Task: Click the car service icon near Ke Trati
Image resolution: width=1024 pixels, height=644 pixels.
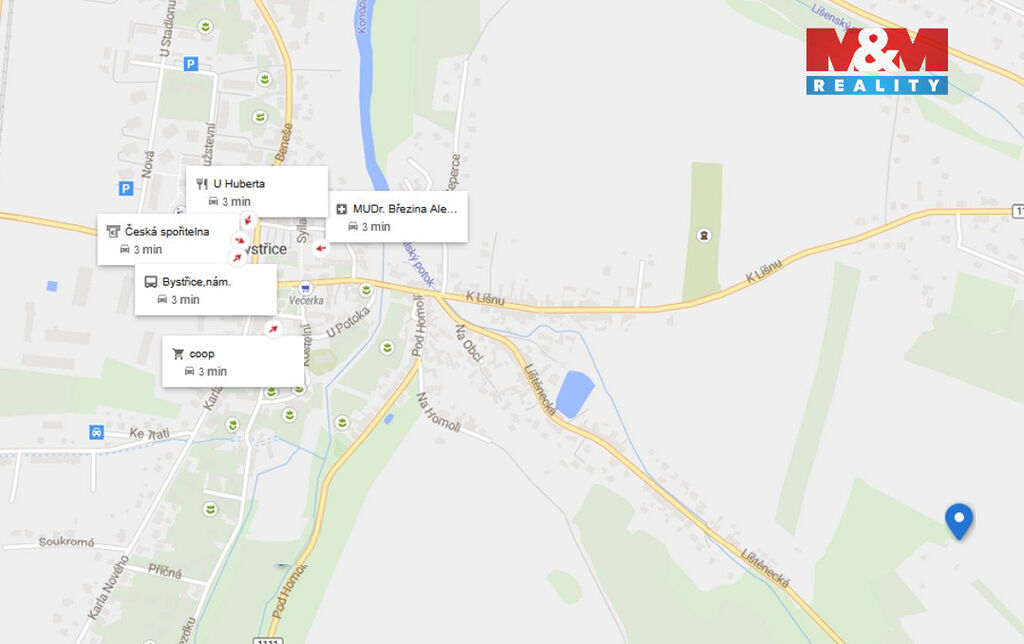Action: tap(96, 433)
